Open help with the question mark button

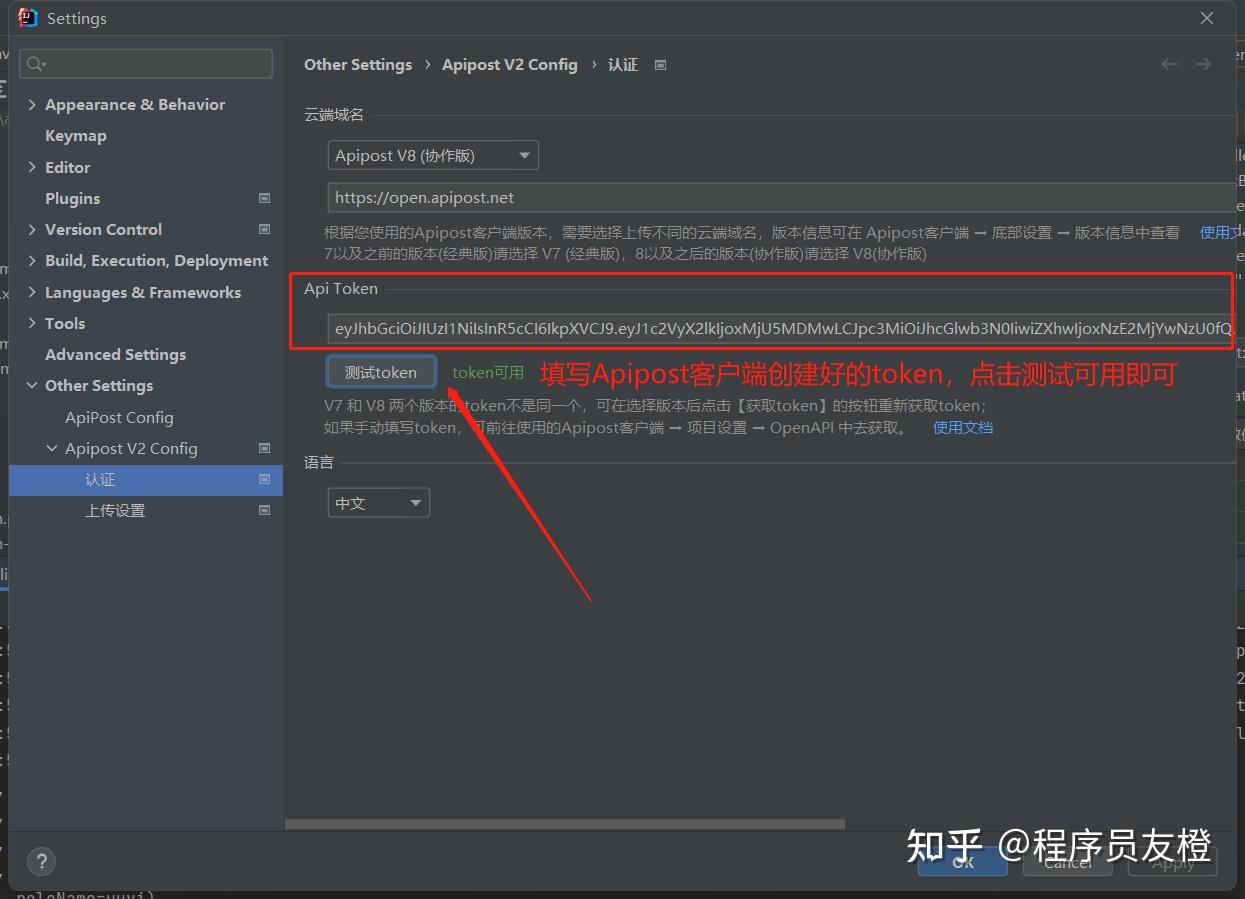(41, 861)
